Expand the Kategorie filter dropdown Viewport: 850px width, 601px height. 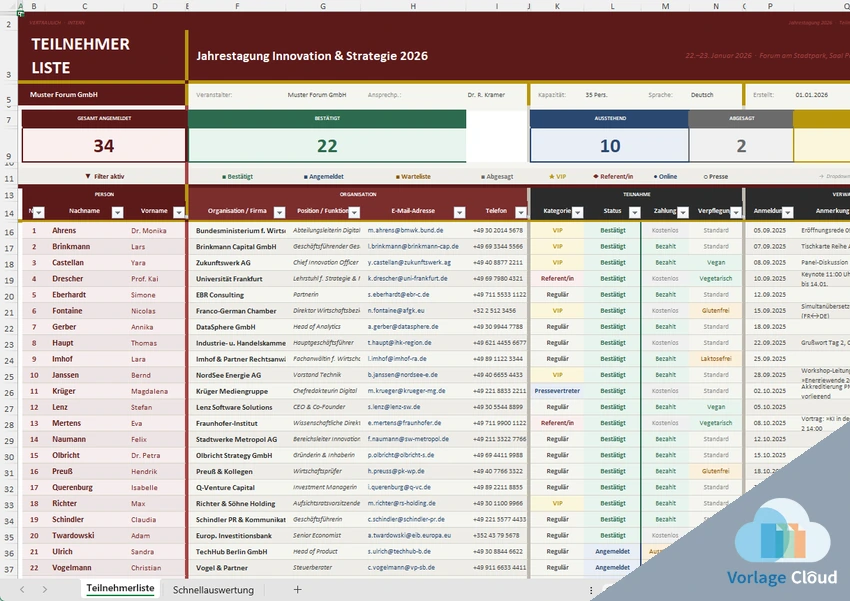[x=577, y=212]
